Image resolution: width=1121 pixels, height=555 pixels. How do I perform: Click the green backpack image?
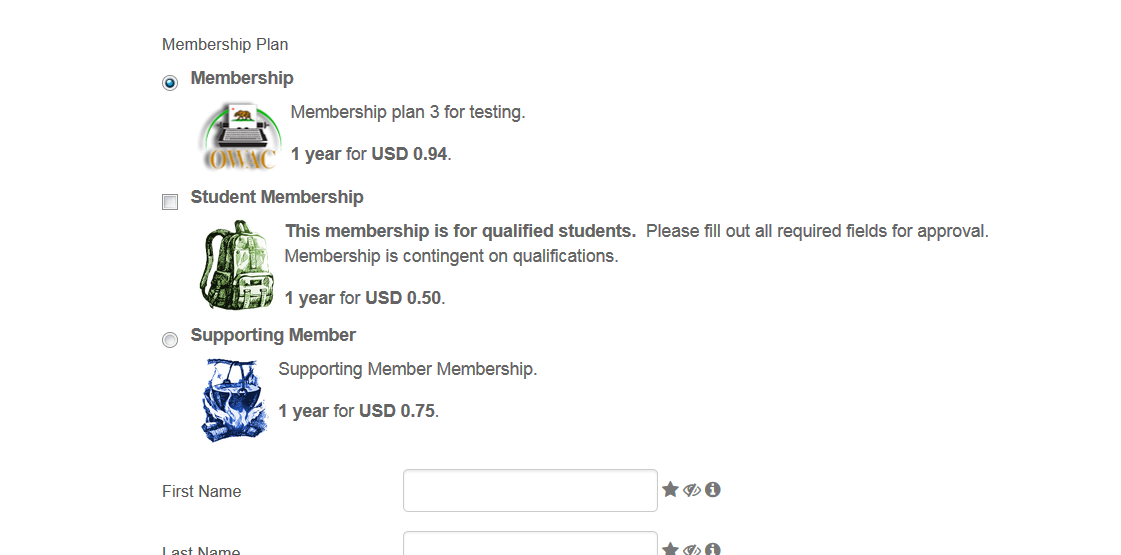pos(237,265)
